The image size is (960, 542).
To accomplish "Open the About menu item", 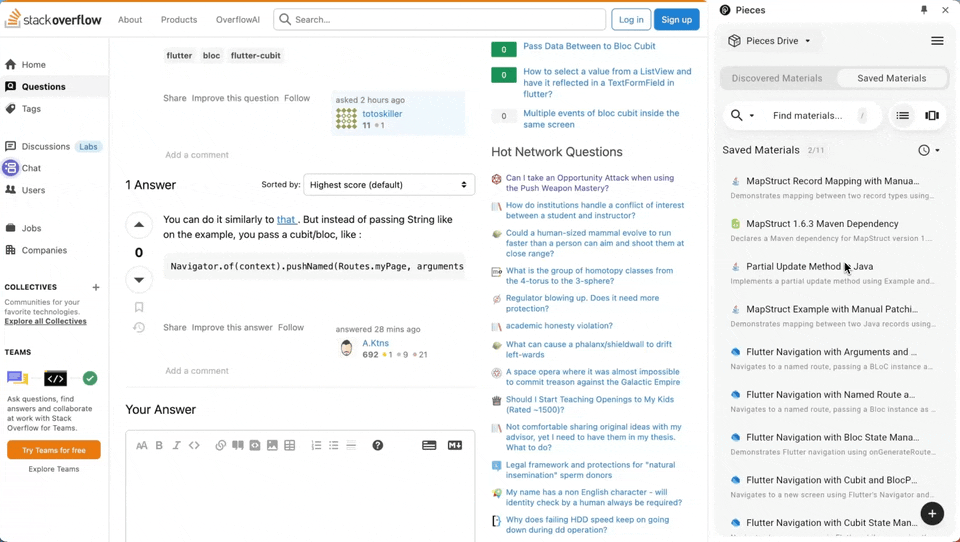I will pos(130,20).
